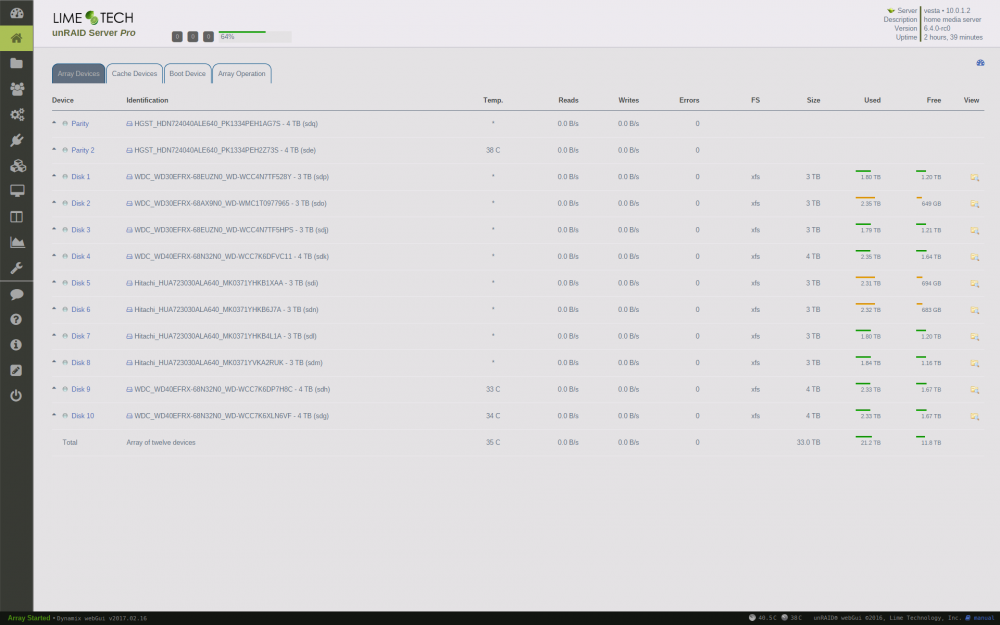1000x625 pixels.
Task: Open the View folder icon for Disk 1
Action: (x=974, y=177)
